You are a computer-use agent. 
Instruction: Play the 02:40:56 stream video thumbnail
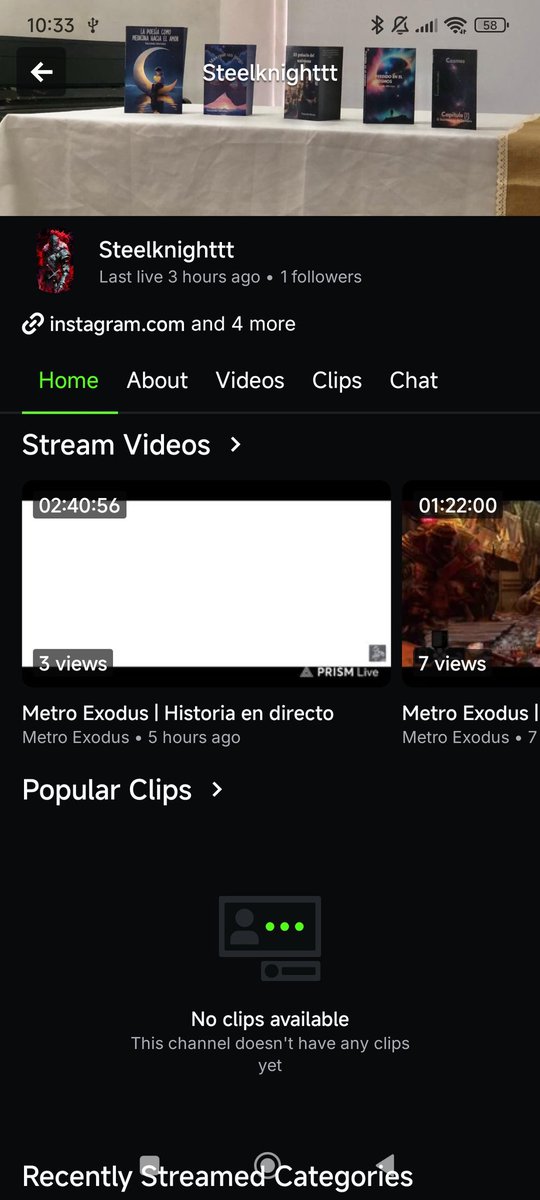[x=206, y=584]
